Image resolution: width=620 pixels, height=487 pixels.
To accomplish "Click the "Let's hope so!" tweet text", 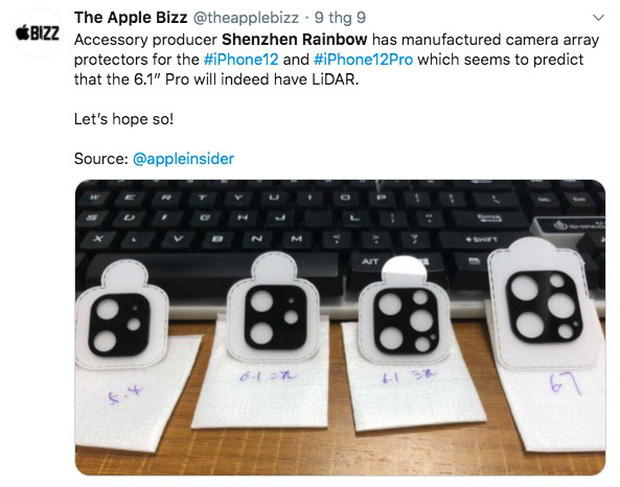I will click(x=124, y=119).
